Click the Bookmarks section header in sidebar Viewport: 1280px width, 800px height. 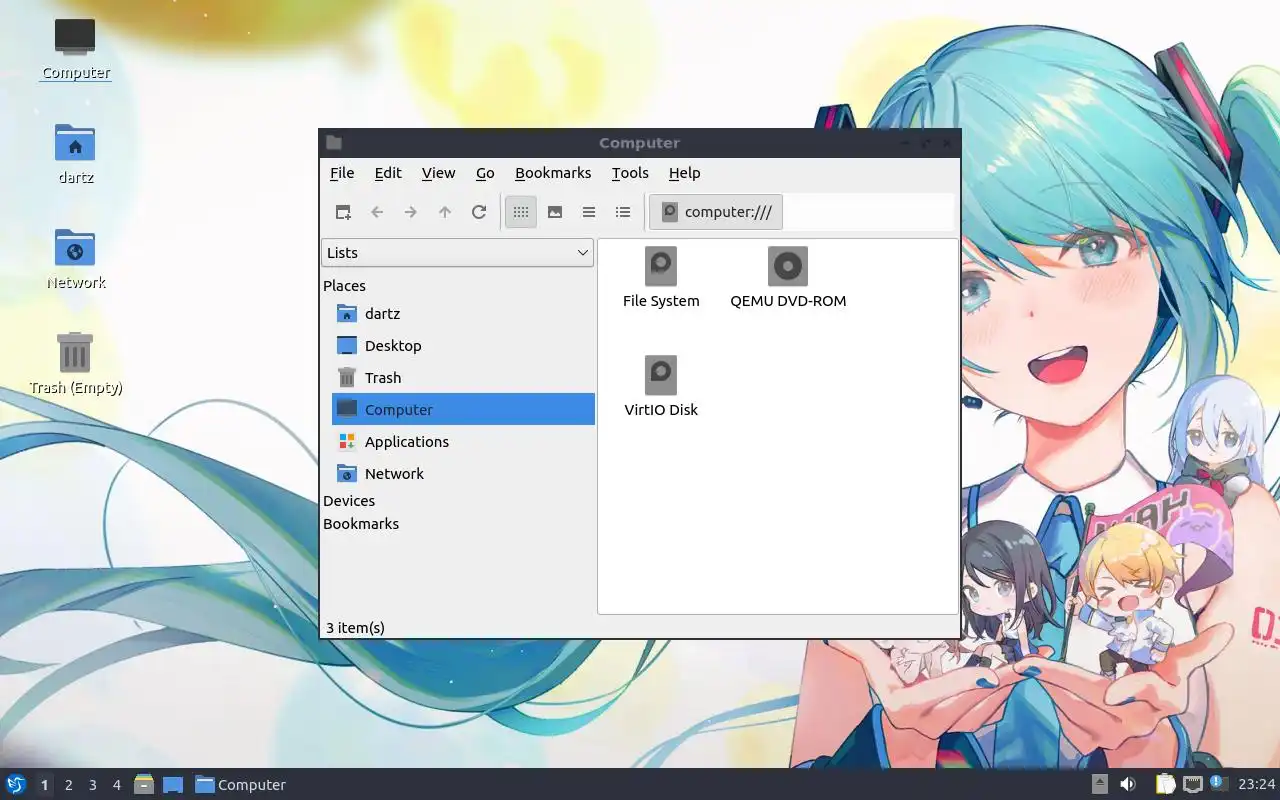coord(361,524)
